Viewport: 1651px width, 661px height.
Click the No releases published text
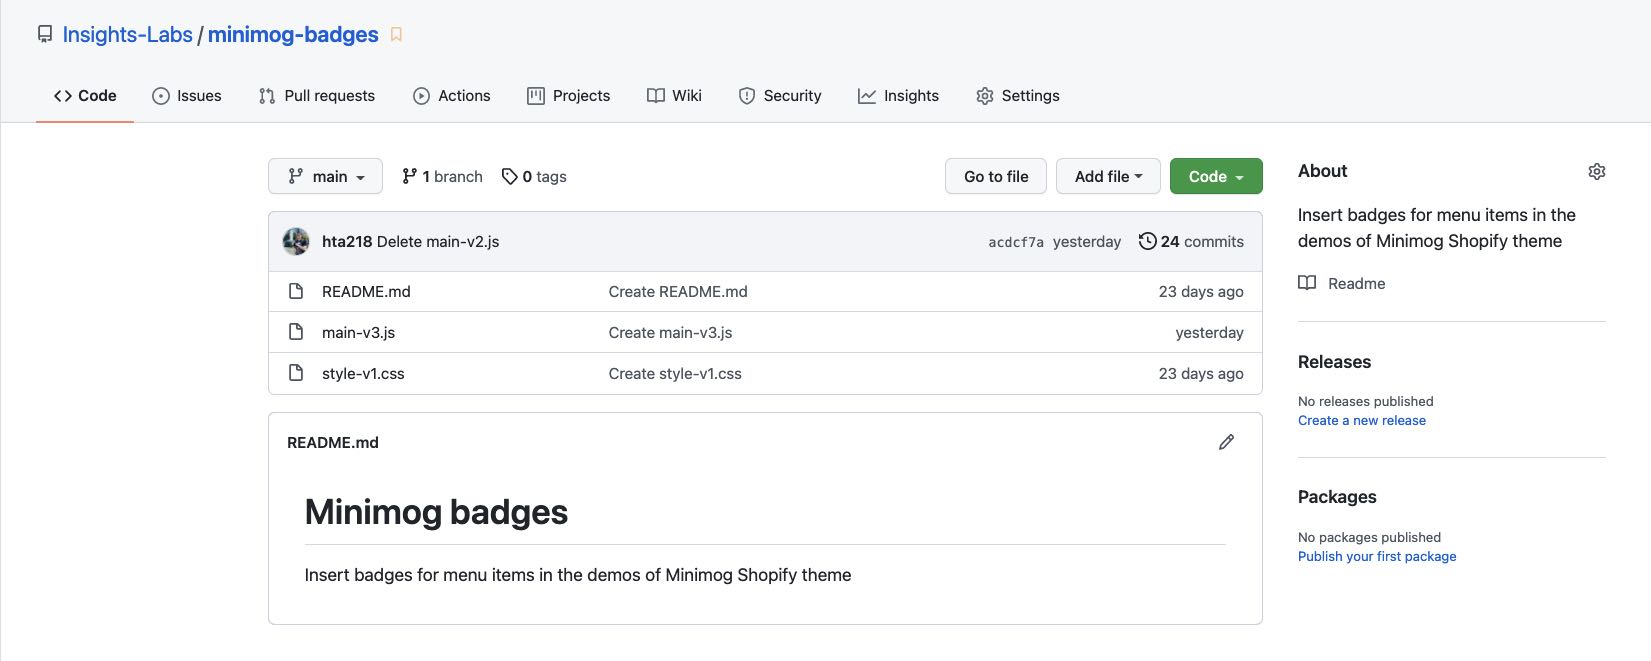pos(1365,402)
